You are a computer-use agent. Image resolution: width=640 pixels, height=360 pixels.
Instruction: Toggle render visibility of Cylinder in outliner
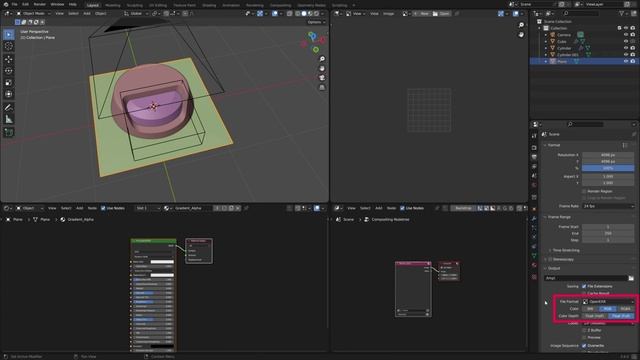click(633, 48)
